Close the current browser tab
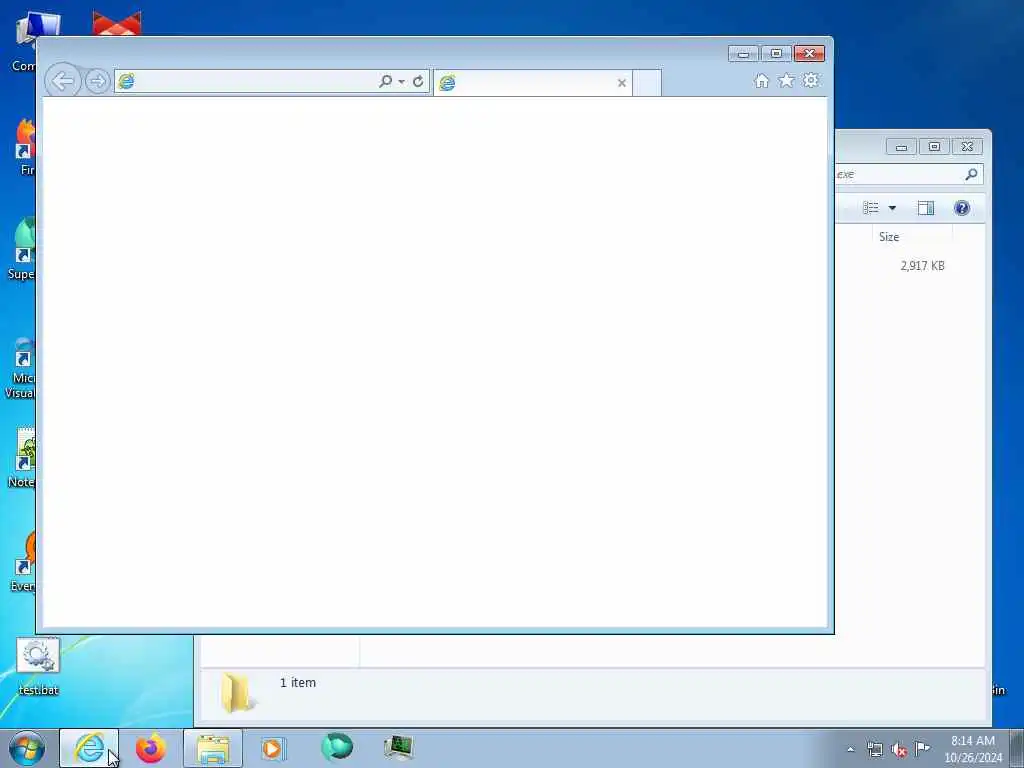 622,83
